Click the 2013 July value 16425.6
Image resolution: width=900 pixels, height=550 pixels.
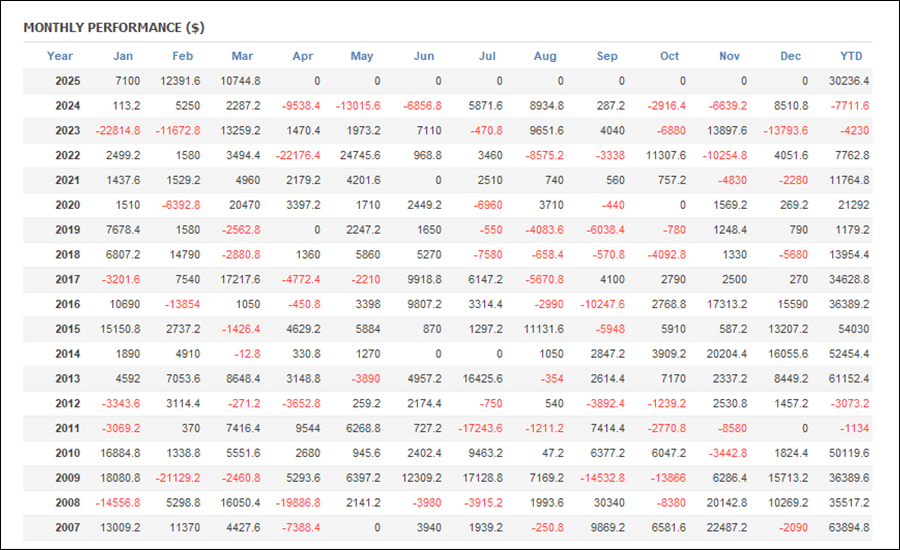483,378
